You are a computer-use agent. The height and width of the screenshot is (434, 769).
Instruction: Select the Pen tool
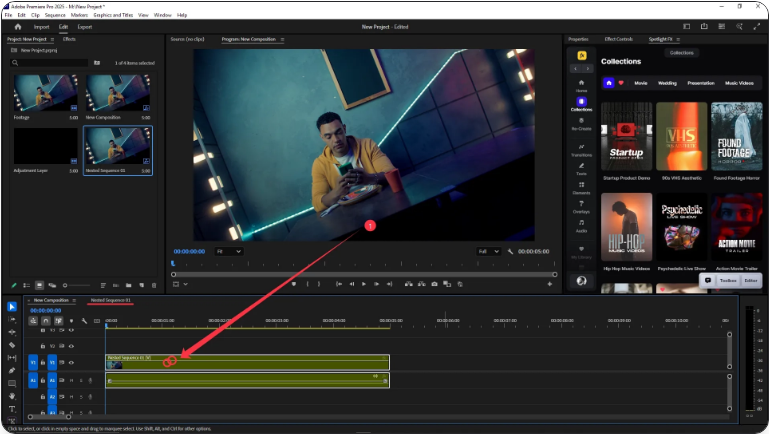tap(12, 371)
